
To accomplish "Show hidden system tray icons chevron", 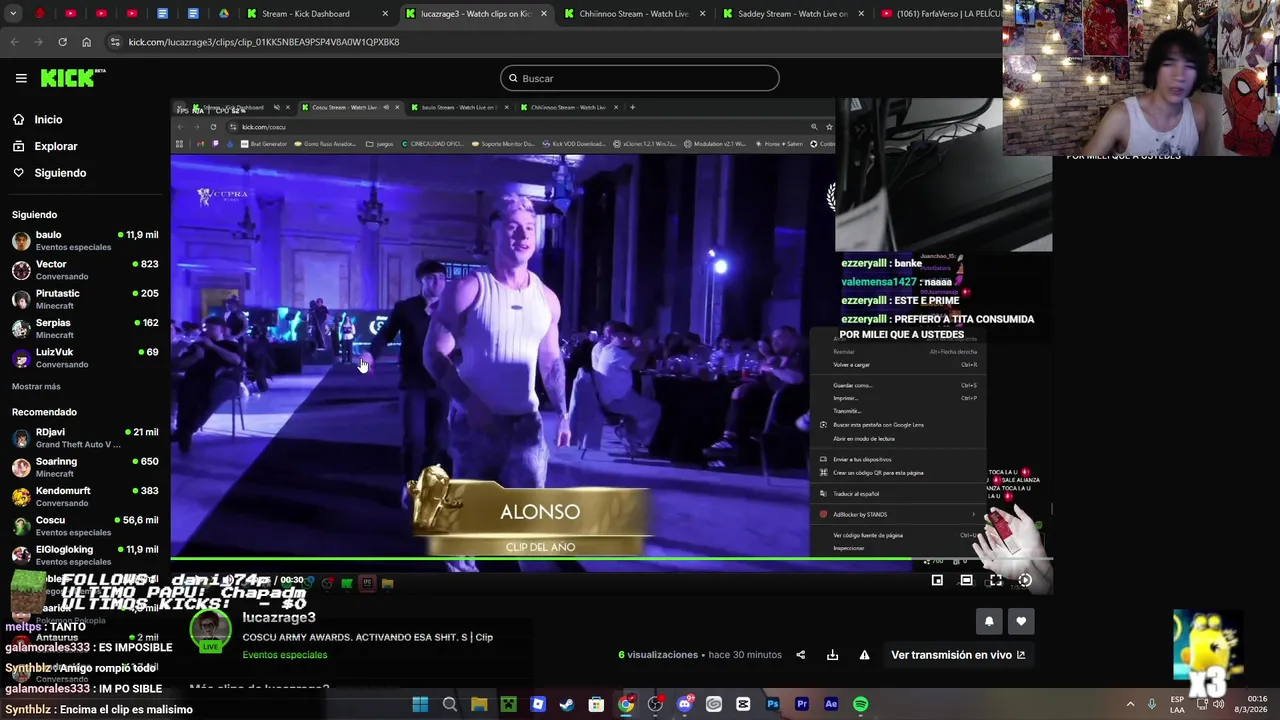I will tap(1130, 704).
